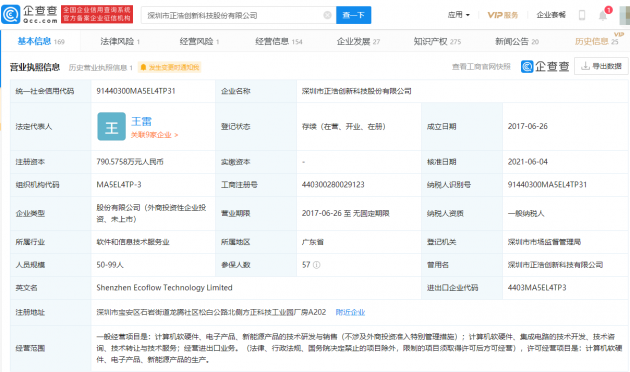
Task: Open the VIP服务 menu
Action: 503,15
